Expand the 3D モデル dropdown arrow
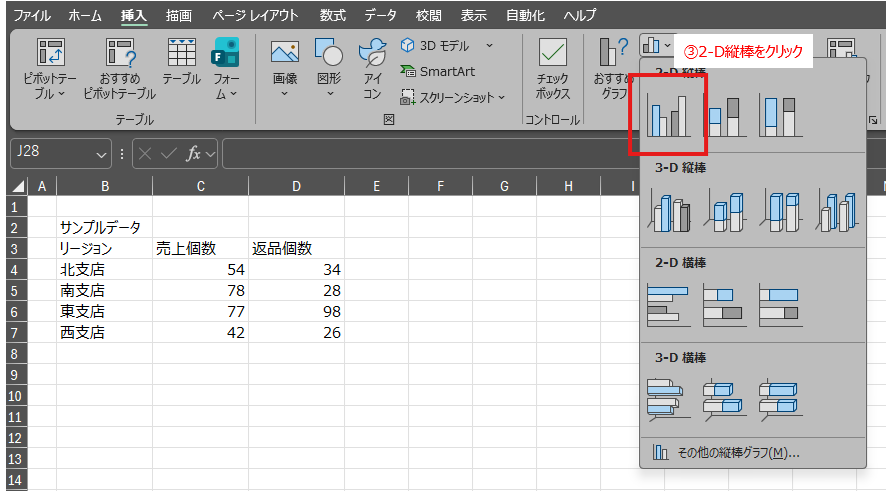 click(x=489, y=45)
